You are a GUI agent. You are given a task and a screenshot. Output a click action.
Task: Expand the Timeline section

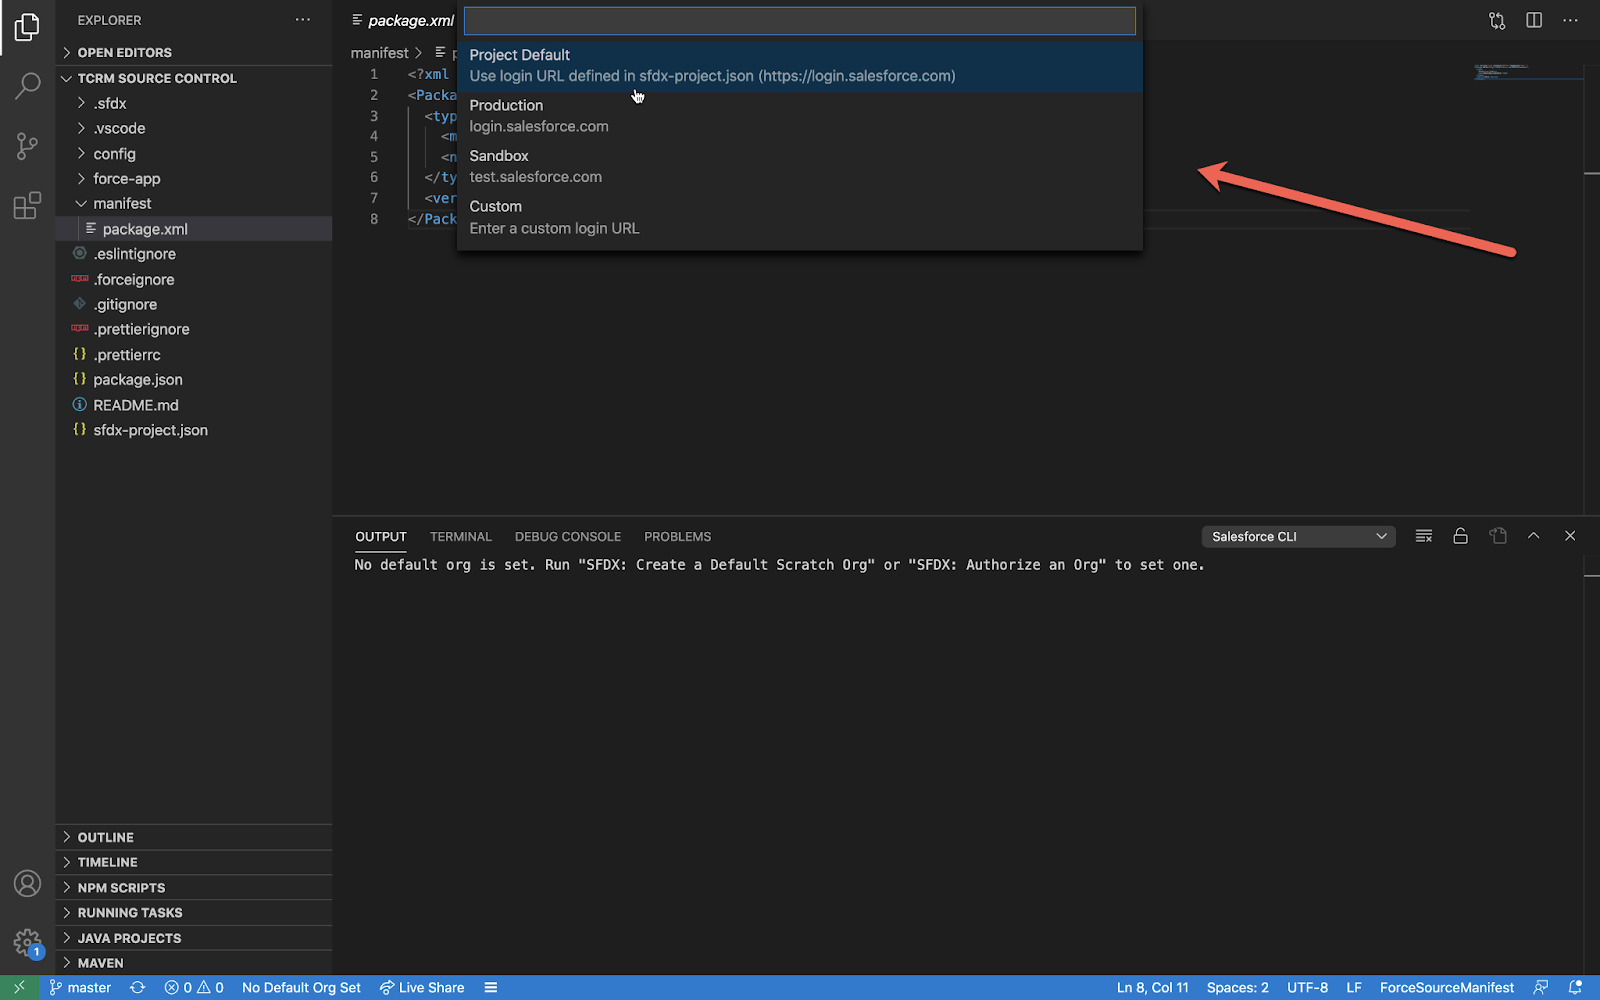[x=194, y=862]
